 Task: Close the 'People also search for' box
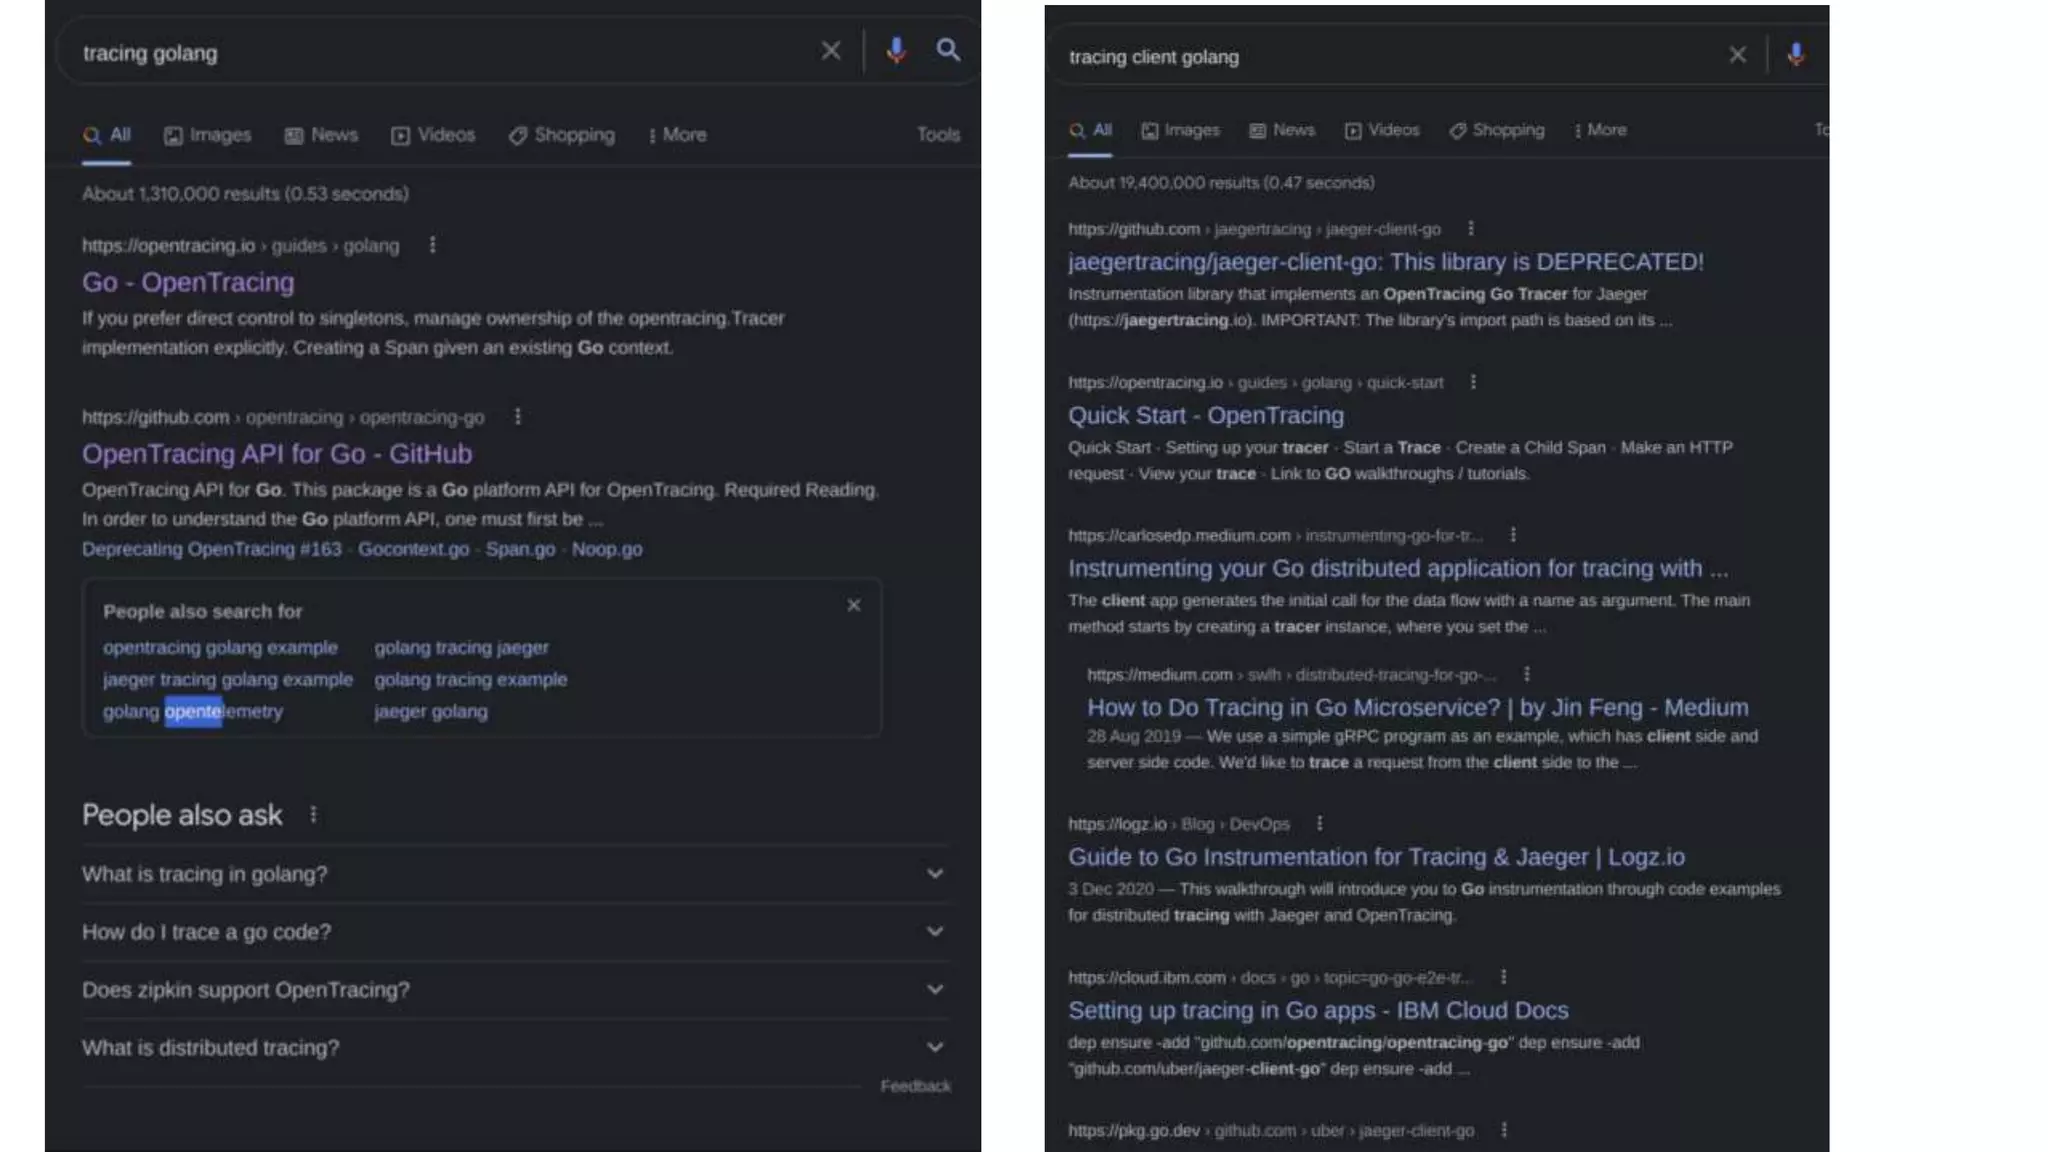pyautogui.click(x=854, y=606)
